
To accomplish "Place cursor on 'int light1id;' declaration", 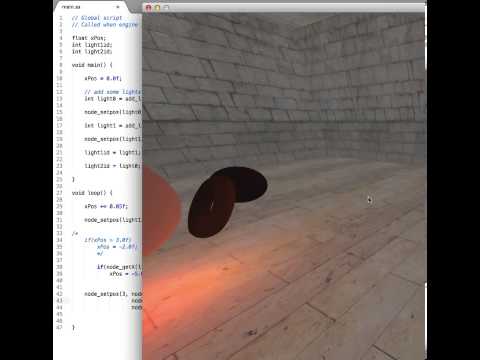I will (92, 45).
